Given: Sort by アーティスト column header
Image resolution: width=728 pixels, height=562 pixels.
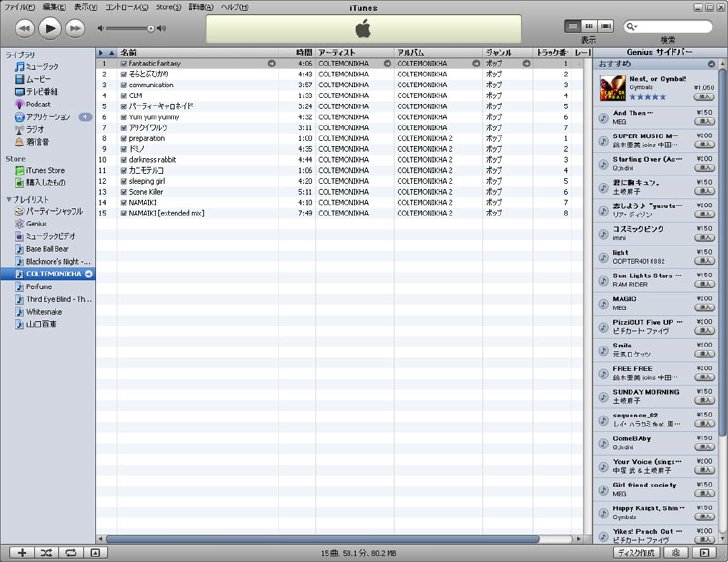Looking at the screenshot, I should [355, 52].
